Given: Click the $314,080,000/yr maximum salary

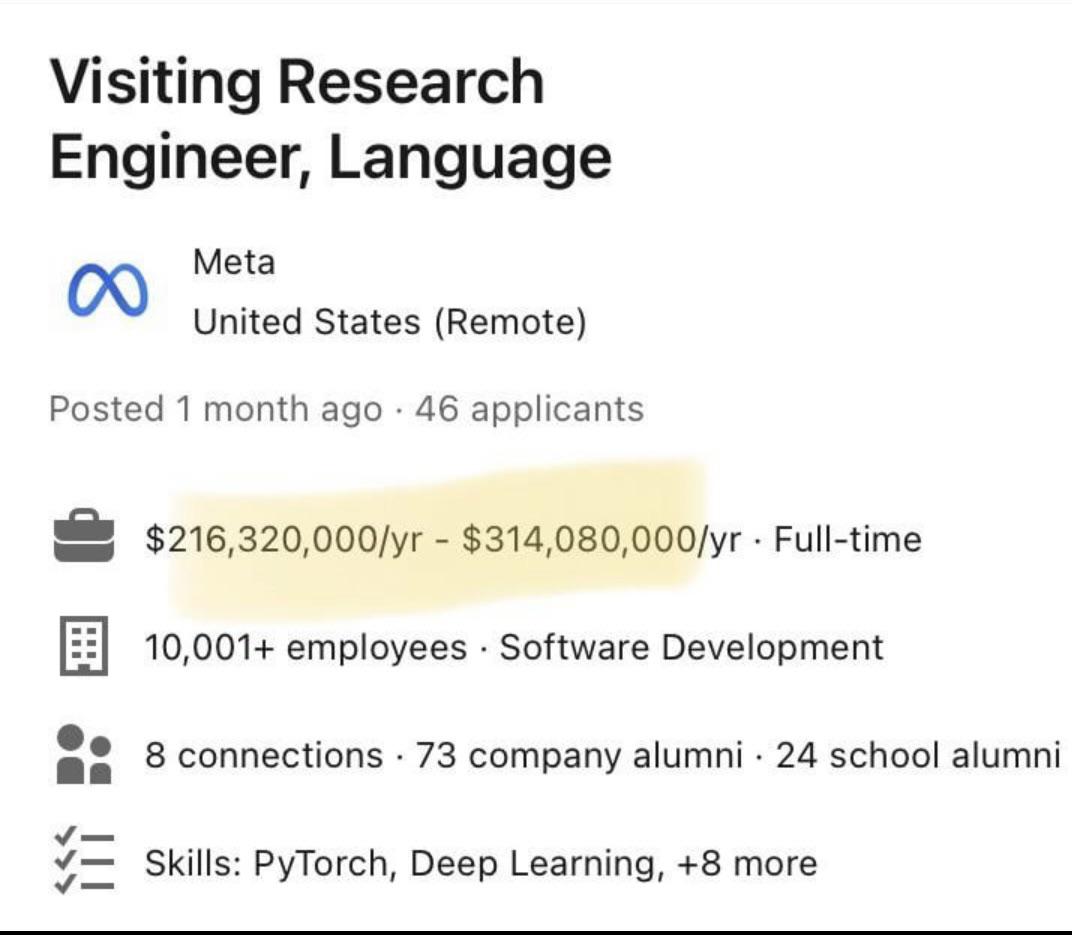Looking at the screenshot, I should (601, 540).
